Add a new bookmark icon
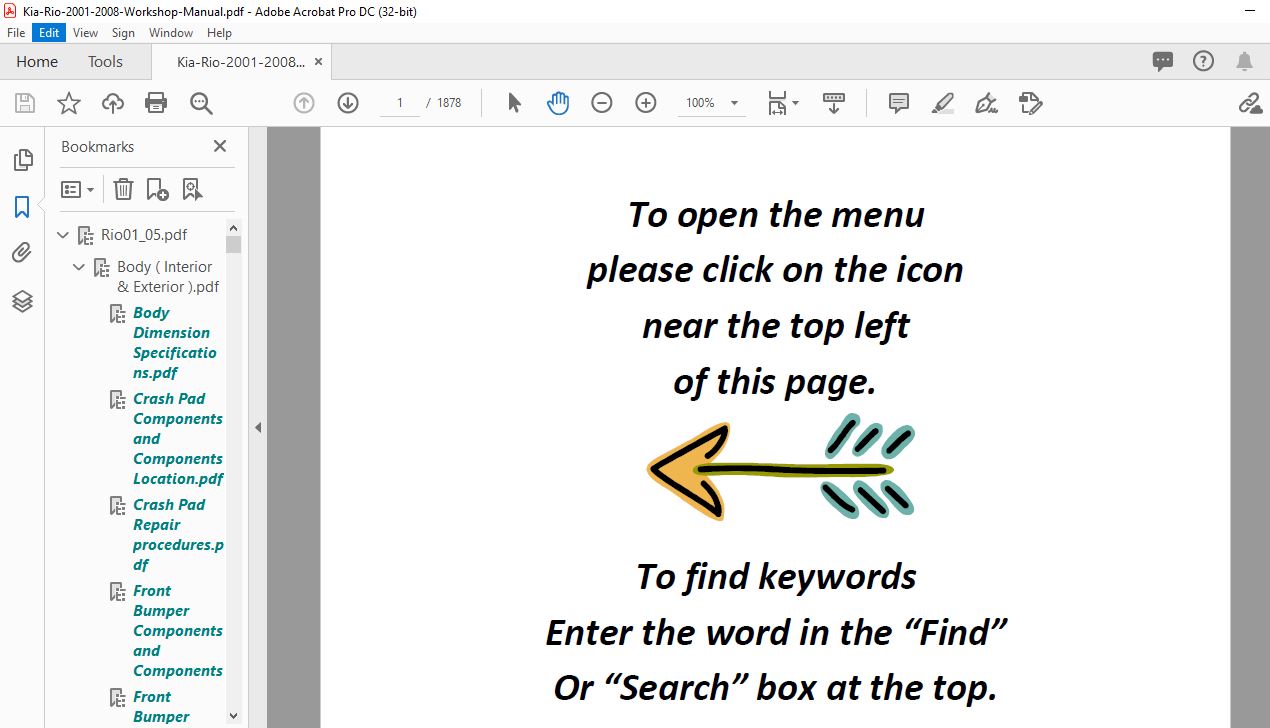 (157, 189)
